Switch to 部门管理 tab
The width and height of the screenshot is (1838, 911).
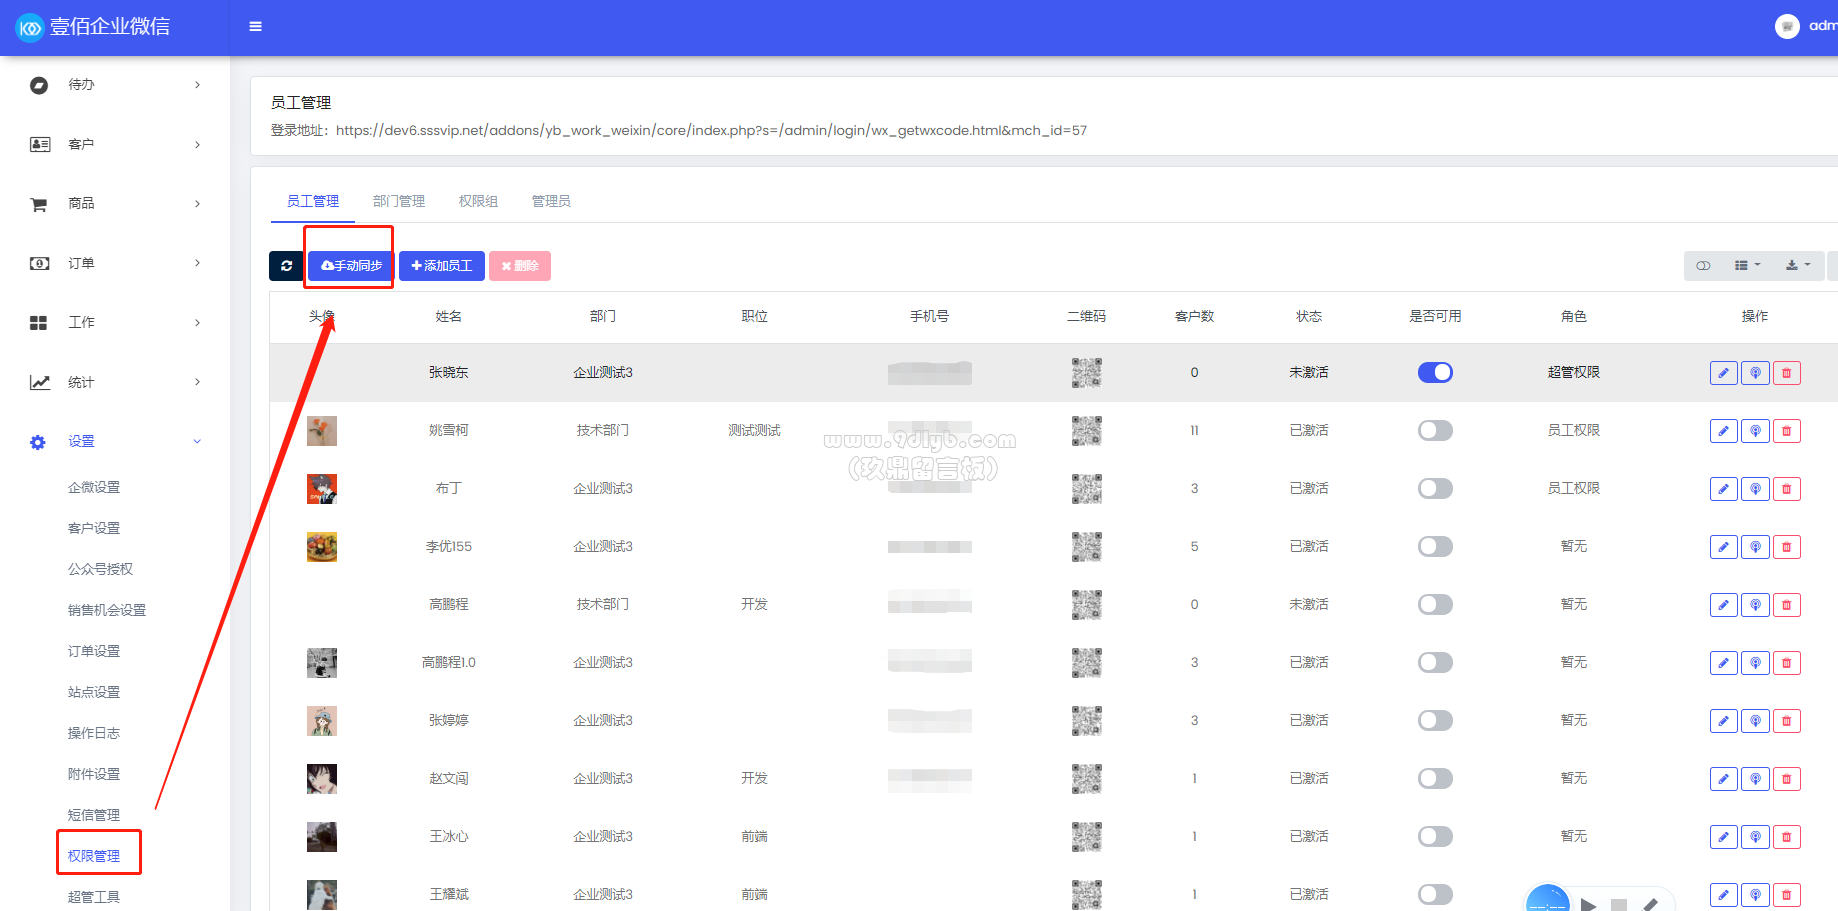coord(399,201)
